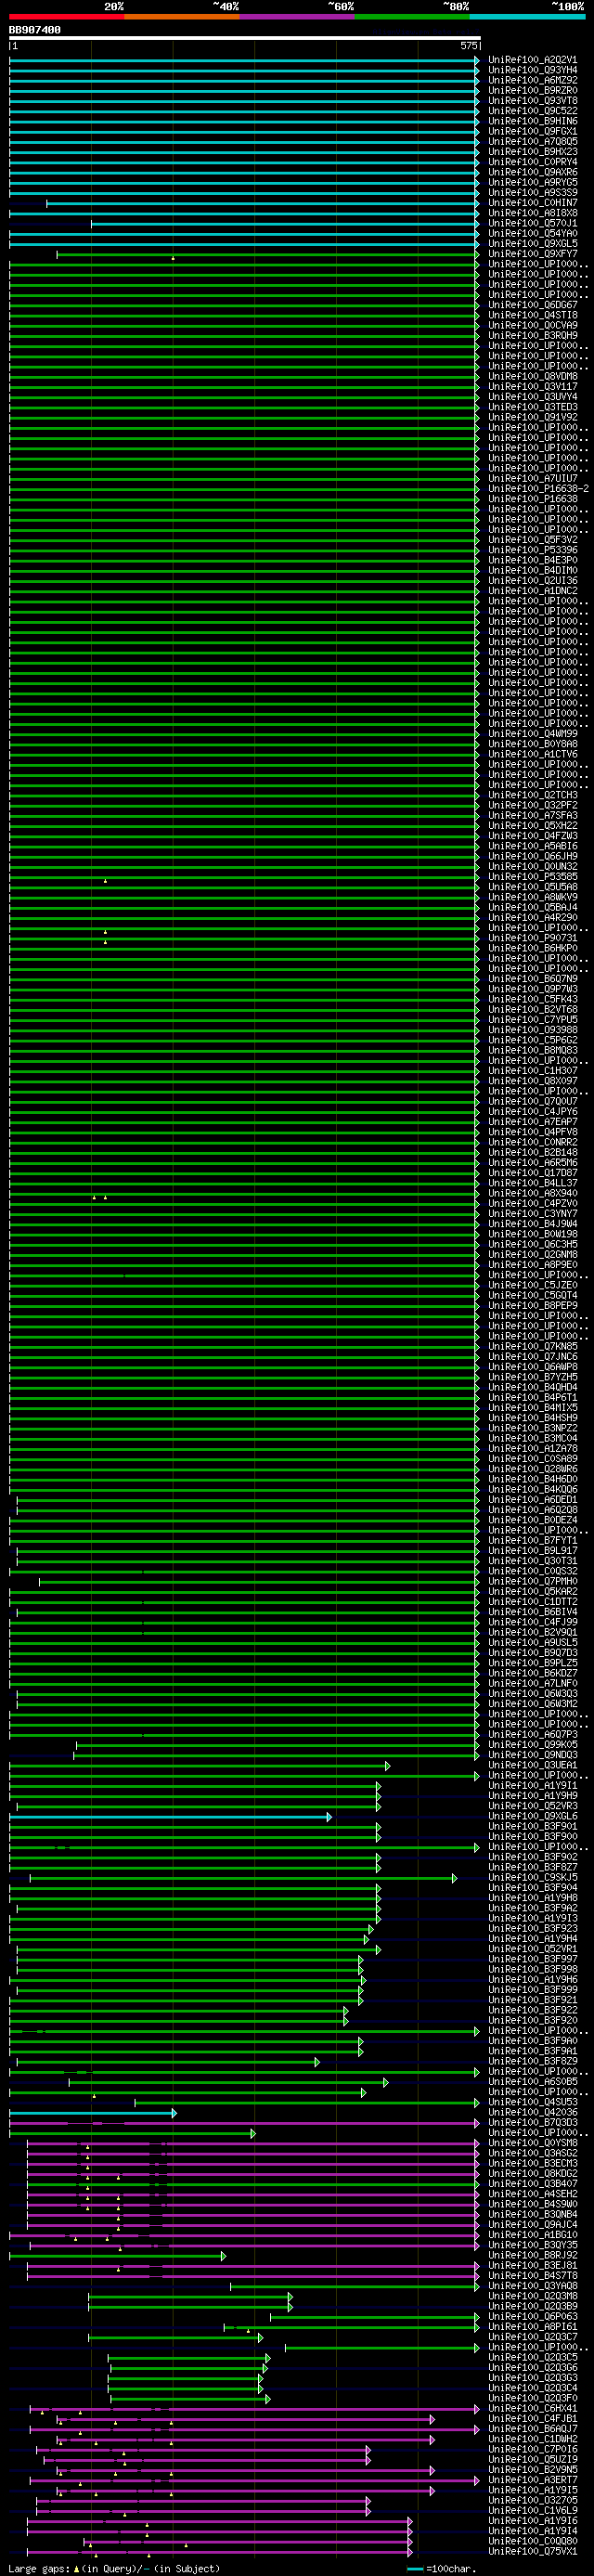The image size is (594, 2576).
Task: Select the UniRef100_Q9XGL6 label
Action: point(532,1816)
